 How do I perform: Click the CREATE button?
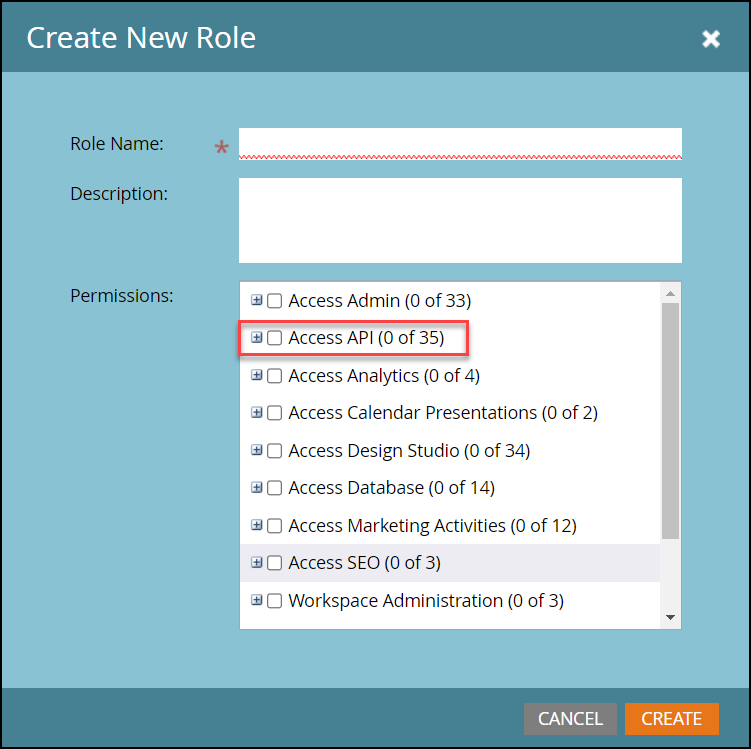[671, 718]
